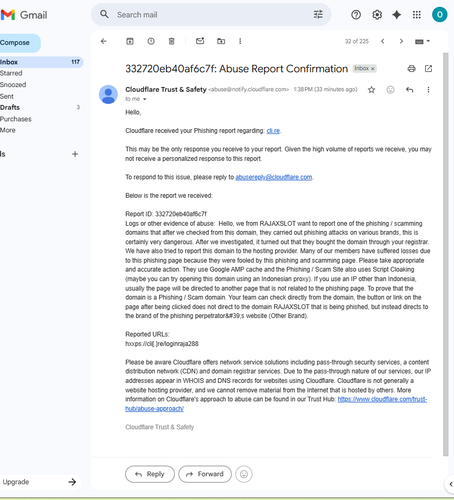Image resolution: width=454 pixels, height=500 pixels.
Task: Click the Compose button
Action: pos(19,43)
